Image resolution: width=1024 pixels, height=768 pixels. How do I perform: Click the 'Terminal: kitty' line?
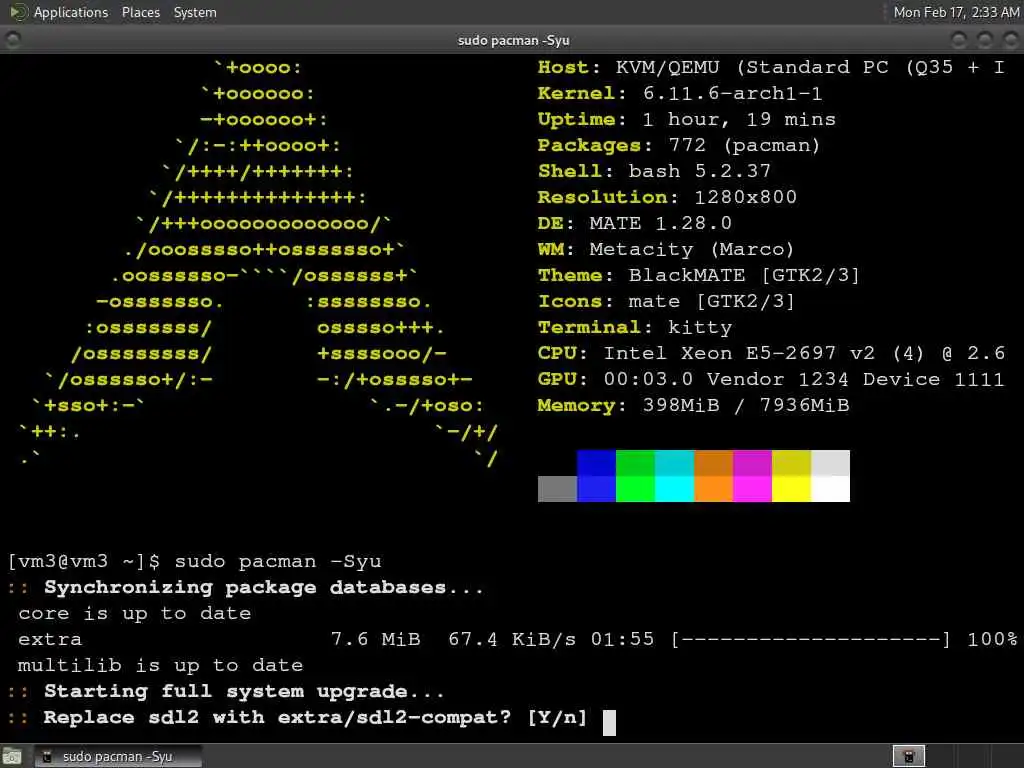[635, 327]
